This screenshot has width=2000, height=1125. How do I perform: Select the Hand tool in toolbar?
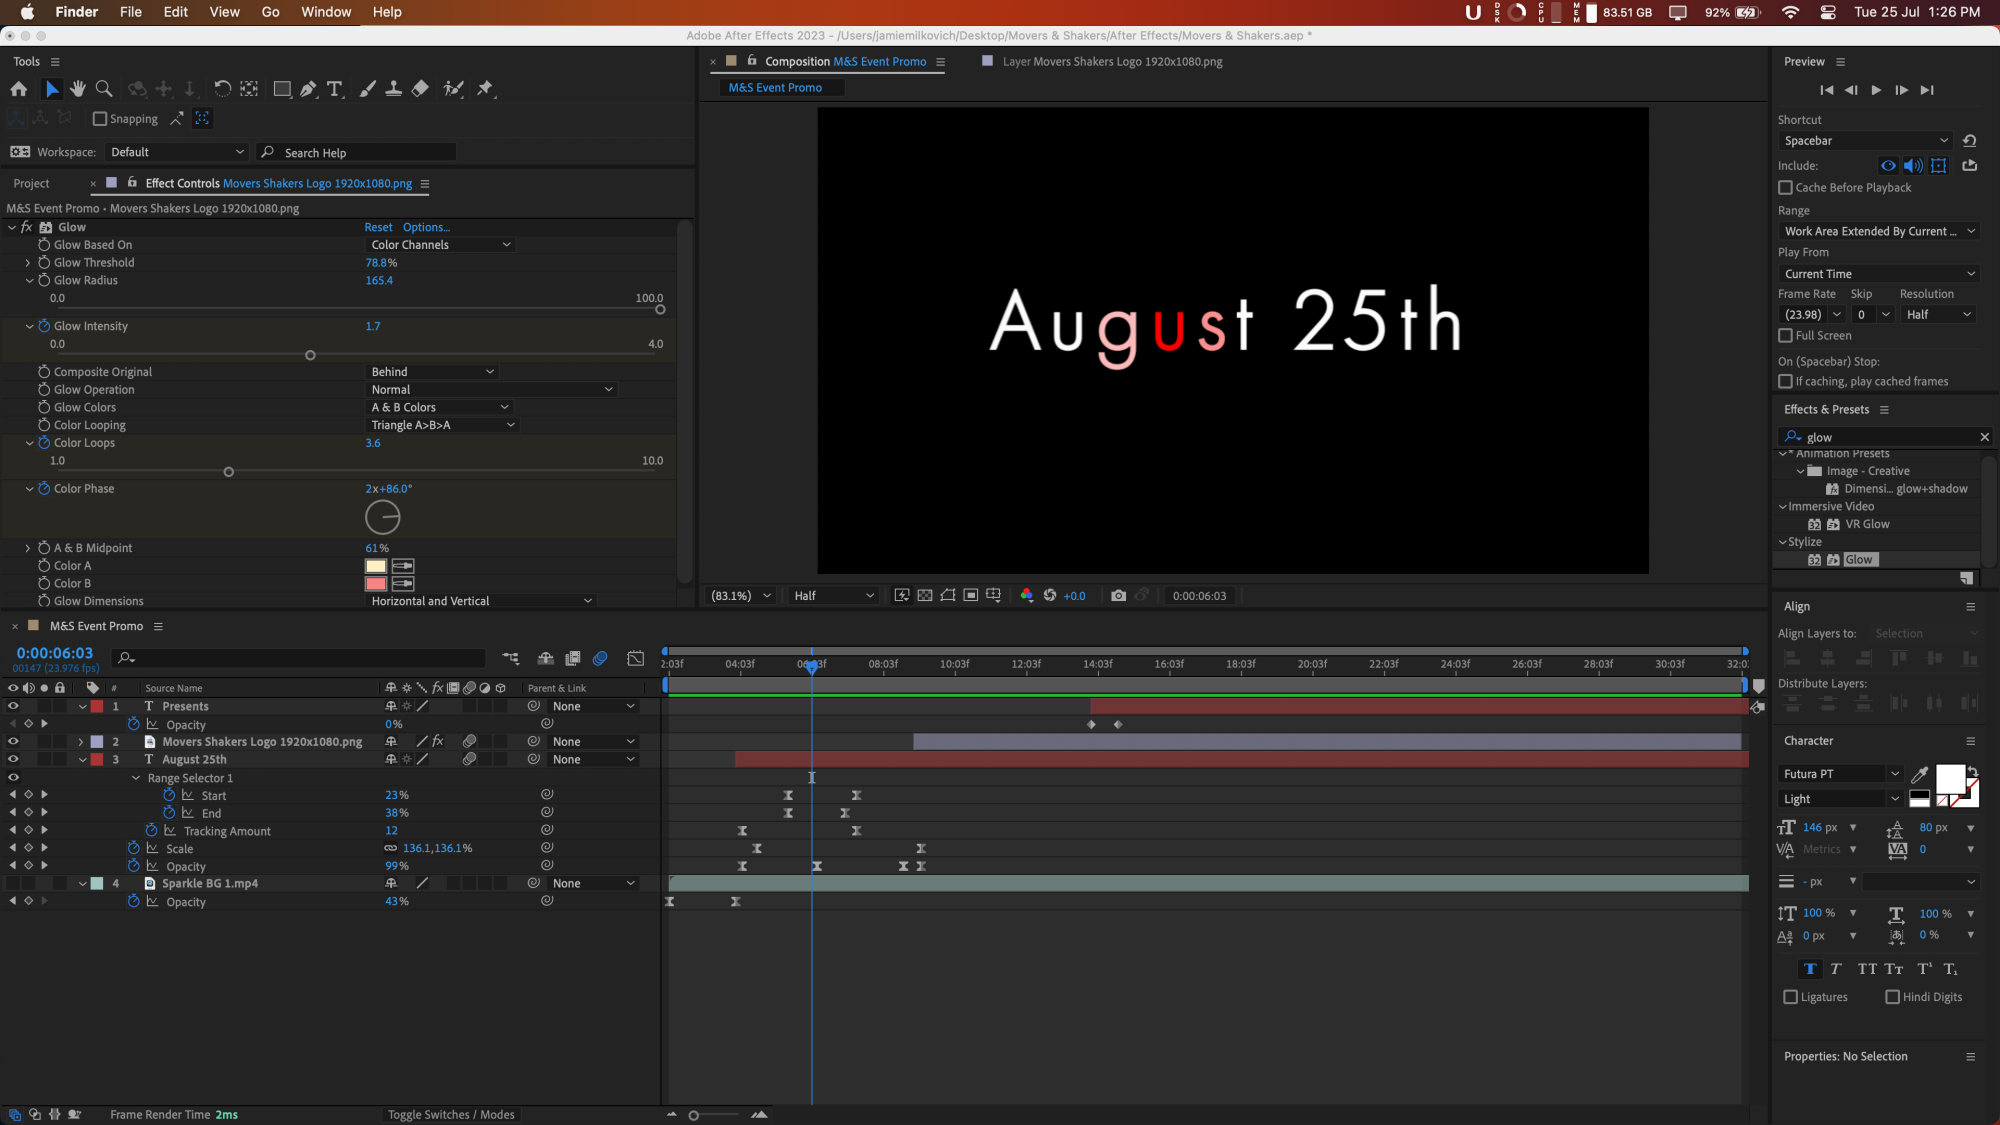tap(78, 89)
